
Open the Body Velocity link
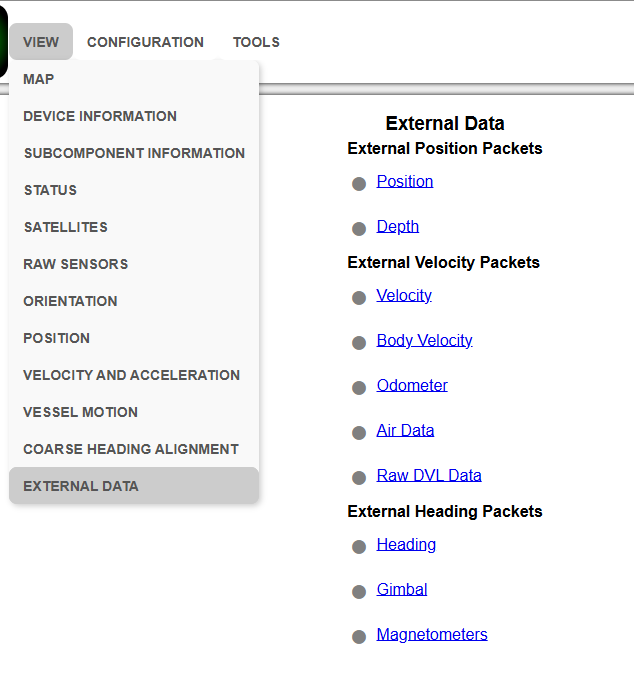click(x=424, y=340)
